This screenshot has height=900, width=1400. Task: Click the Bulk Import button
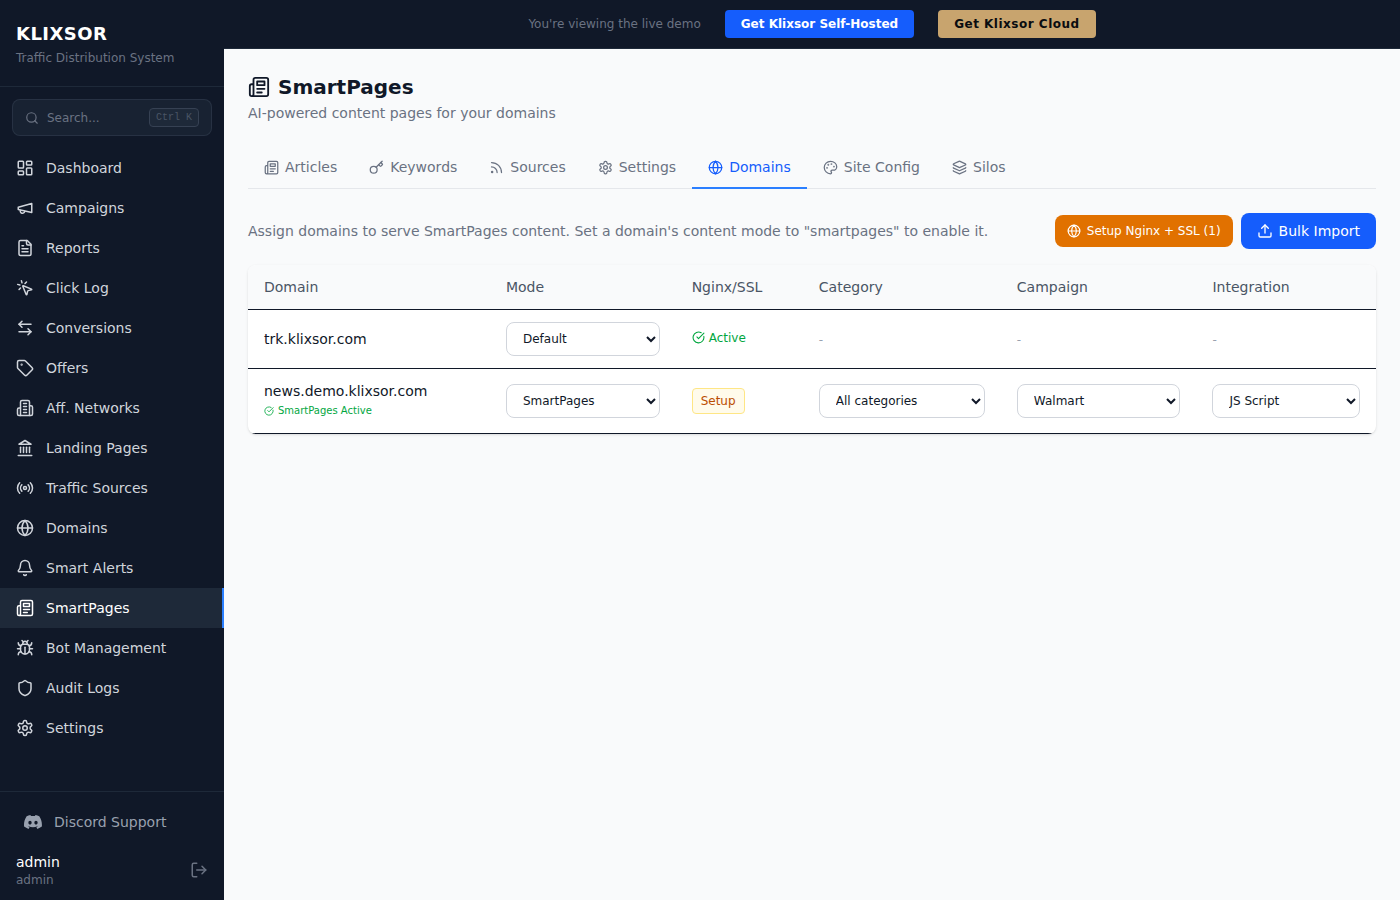click(x=1308, y=231)
